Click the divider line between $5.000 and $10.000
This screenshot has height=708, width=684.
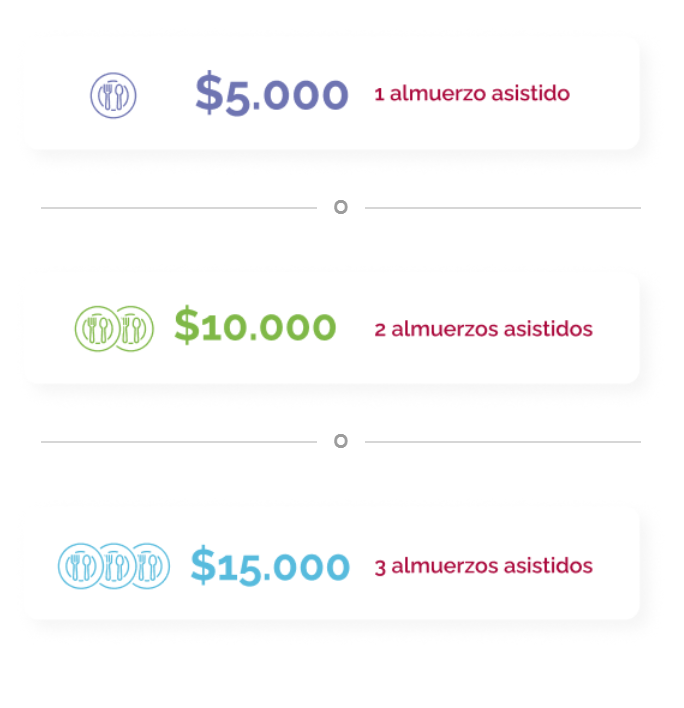pyautogui.click(x=180, y=208)
